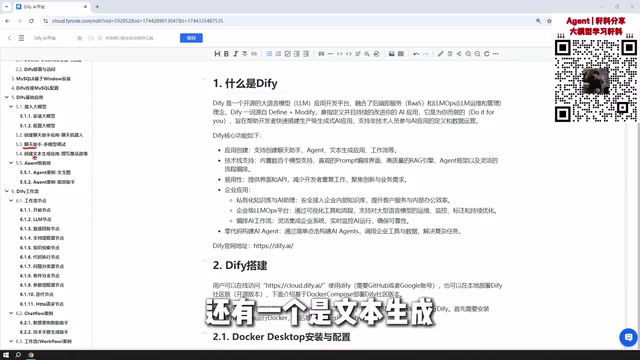Insert an image into the note
The width and height of the screenshot is (640, 360).
tap(391, 54)
